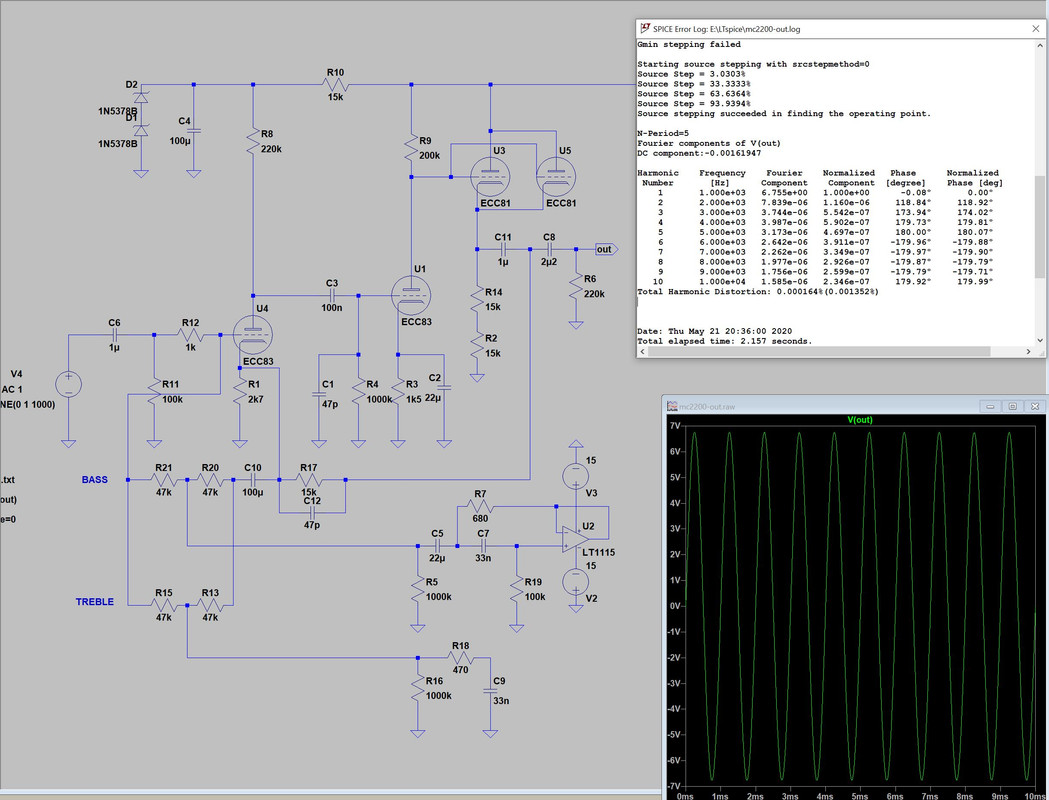The image size is (1049, 800).
Task: Click the error log scroll-left arrow
Action: [643, 352]
